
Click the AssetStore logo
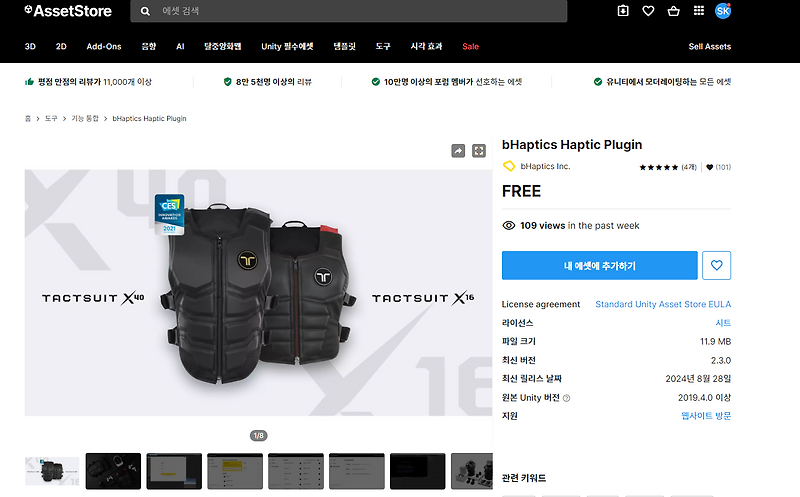pos(68,11)
